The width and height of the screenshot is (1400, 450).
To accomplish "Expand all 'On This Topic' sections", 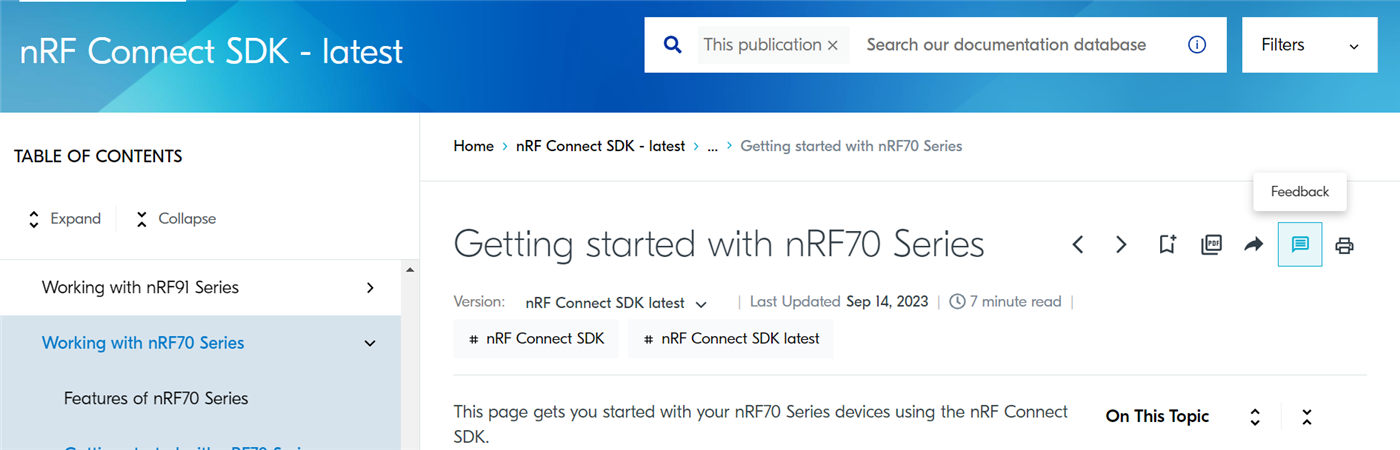I will point(1255,417).
